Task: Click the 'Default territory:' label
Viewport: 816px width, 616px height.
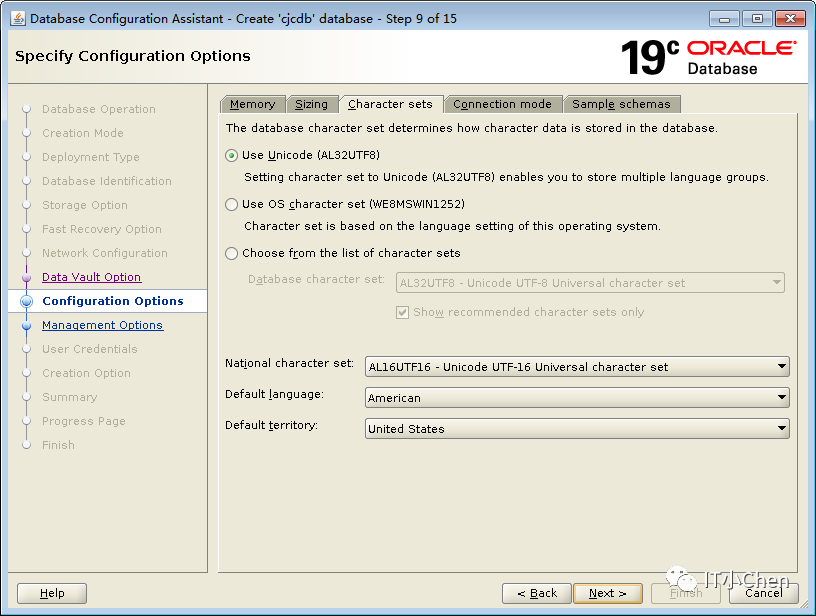Action: [271, 425]
